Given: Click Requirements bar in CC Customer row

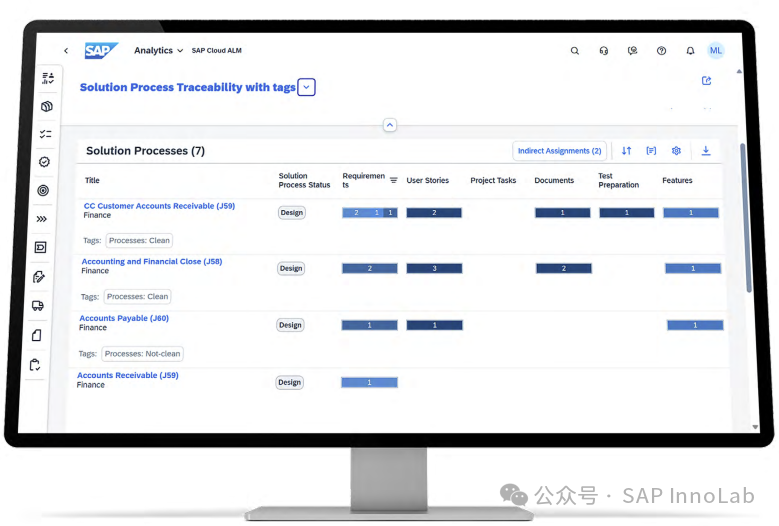Looking at the screenshot, I should (x=370, y=213).
